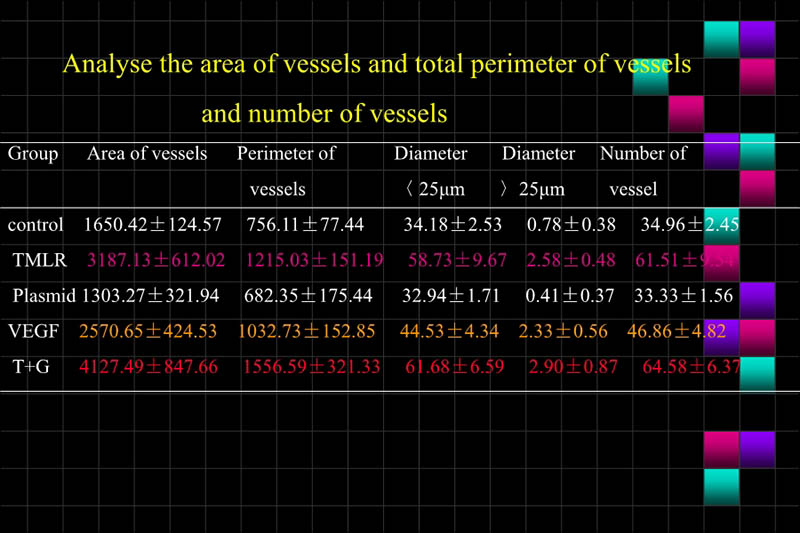Select the 'Area of vessels' column header
This screenshot has width=800, height=533.
point(147,154)
